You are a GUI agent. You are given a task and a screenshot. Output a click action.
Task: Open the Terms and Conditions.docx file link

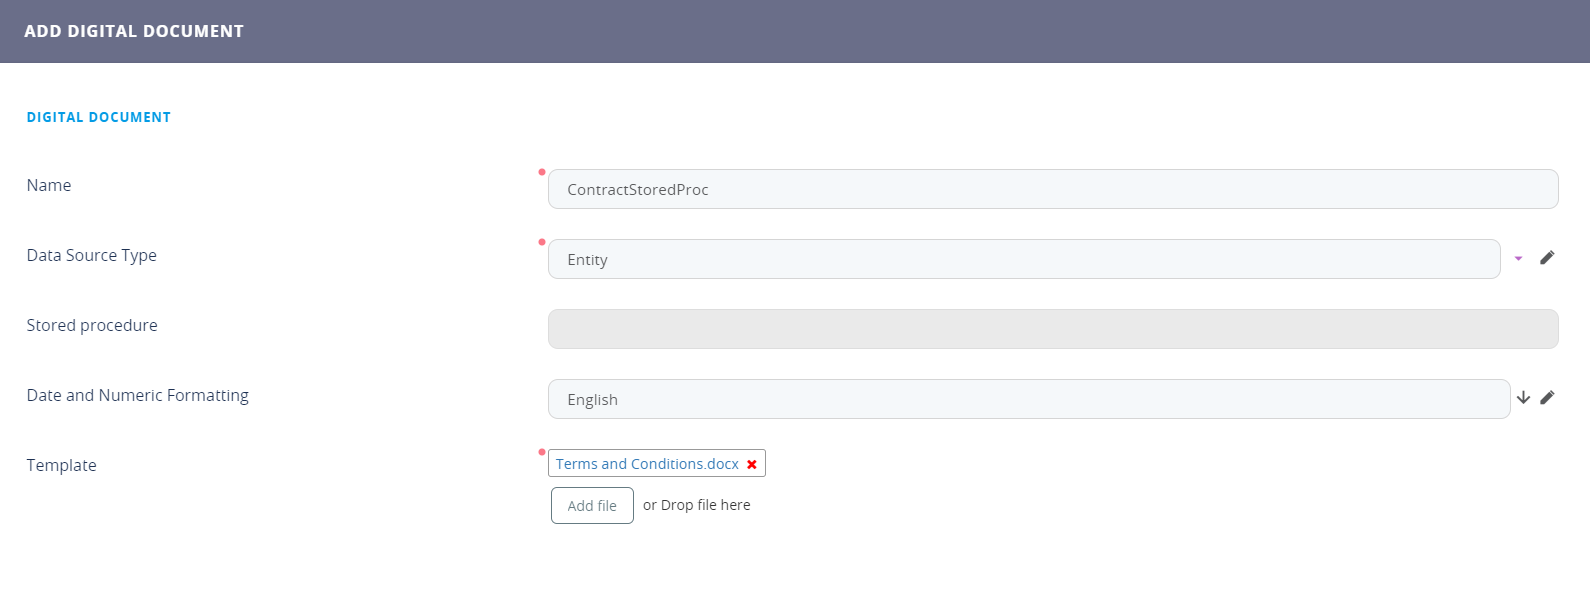coord(647,464)
